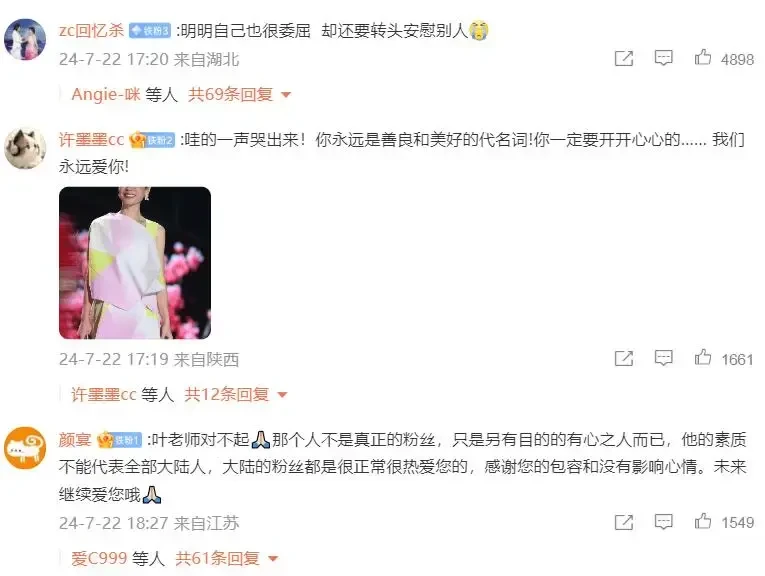
Task: Open 许墨墨cc username link in comment header
Action: (91, 140)
